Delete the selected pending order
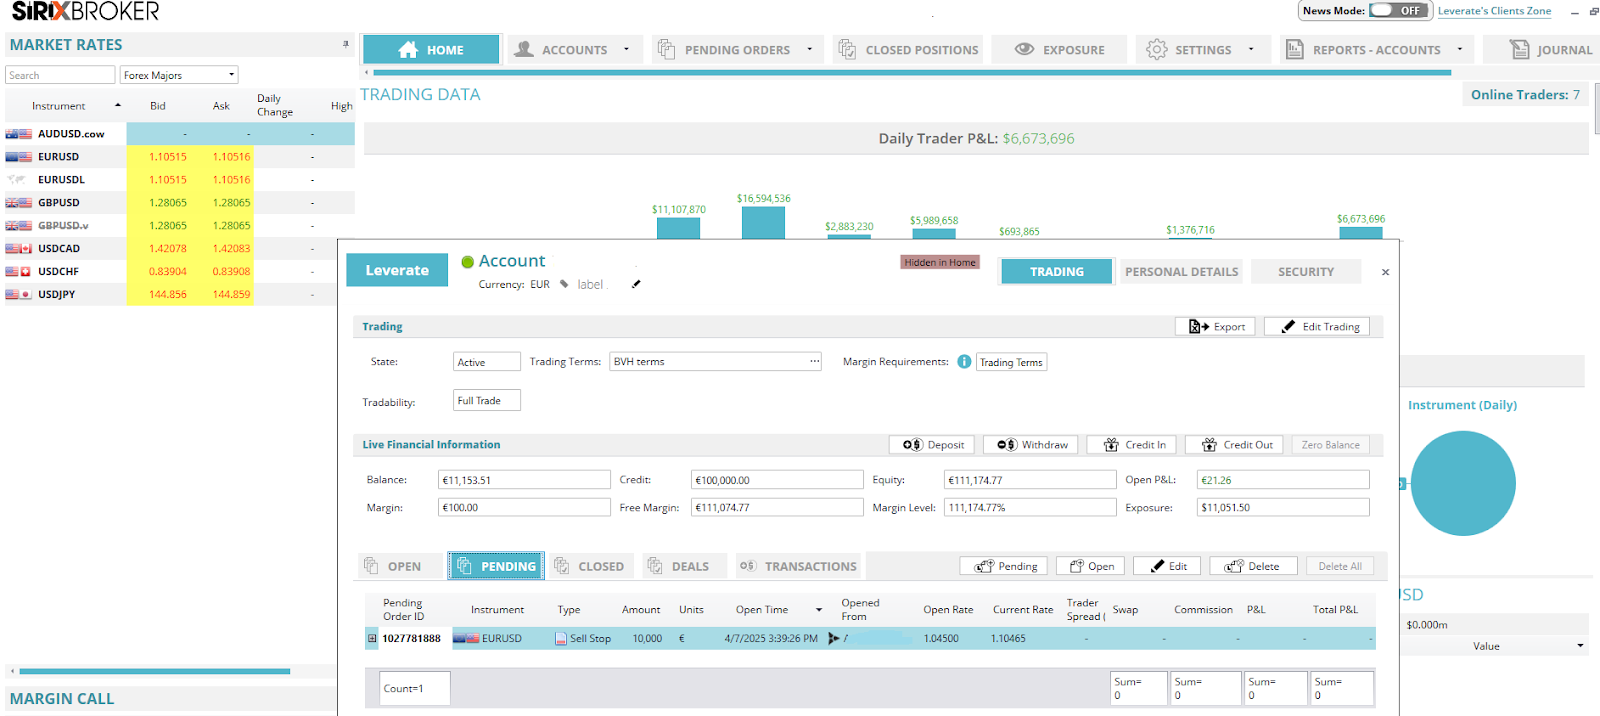This screenshot has height=716, width=1600. (x=1253, y=566)
